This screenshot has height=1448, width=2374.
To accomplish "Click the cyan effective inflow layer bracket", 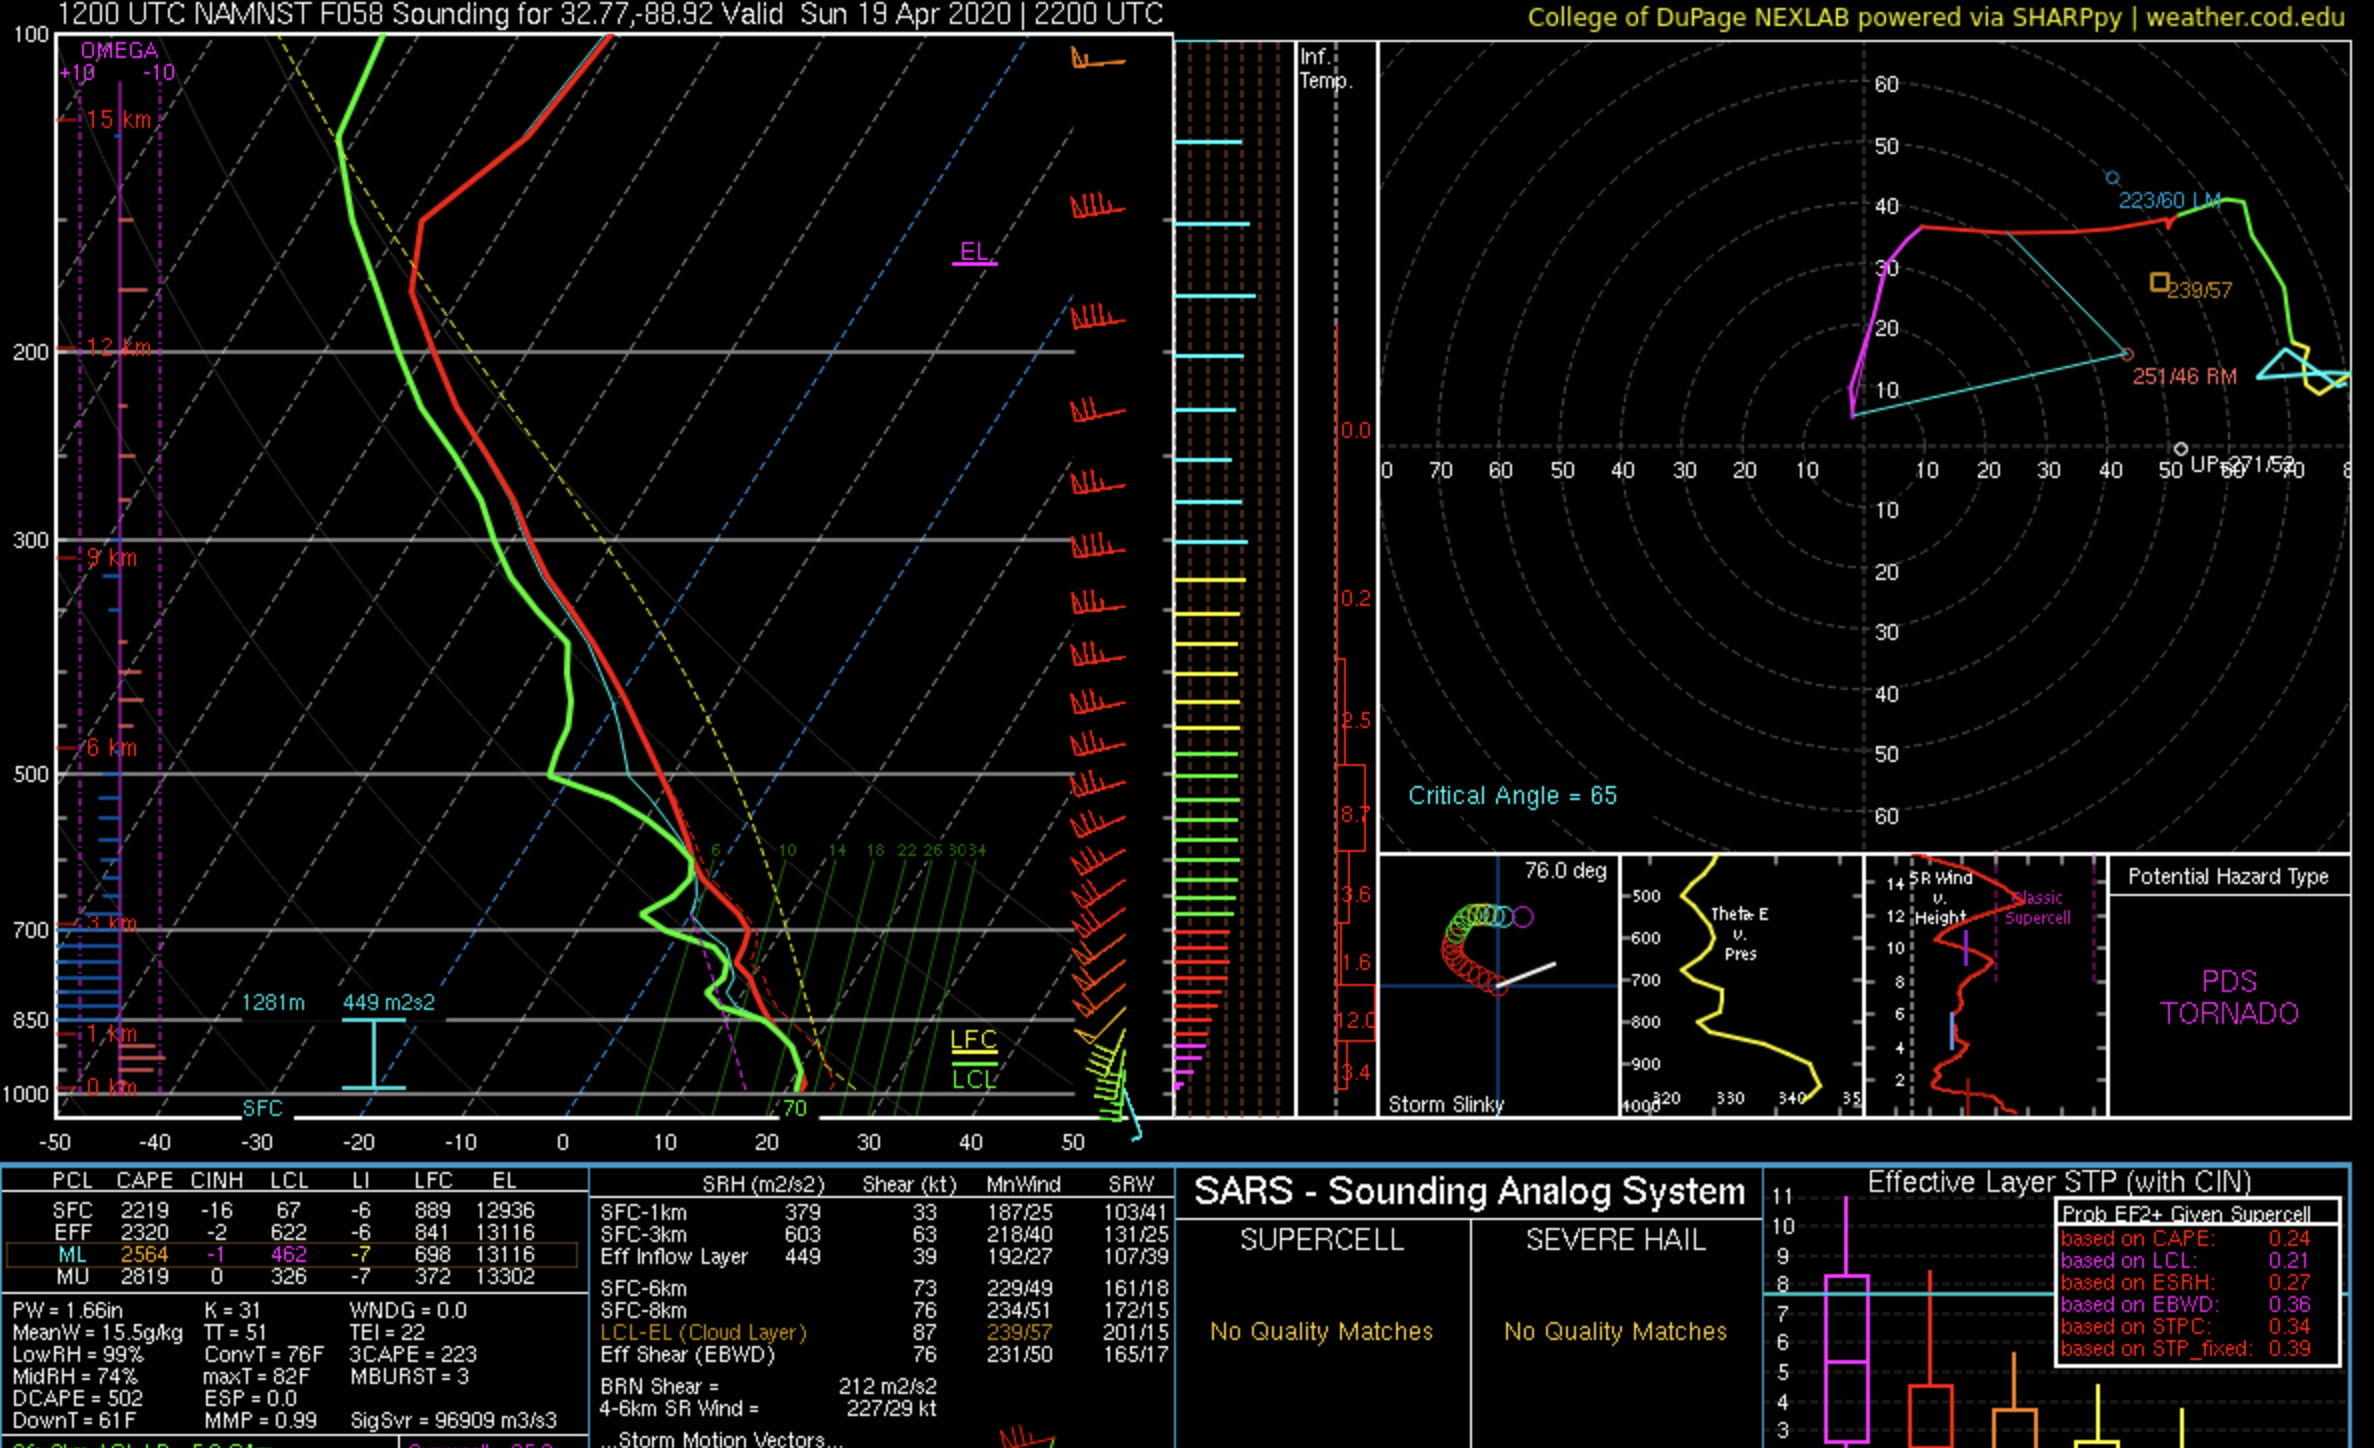I will tap(374, 1054).
